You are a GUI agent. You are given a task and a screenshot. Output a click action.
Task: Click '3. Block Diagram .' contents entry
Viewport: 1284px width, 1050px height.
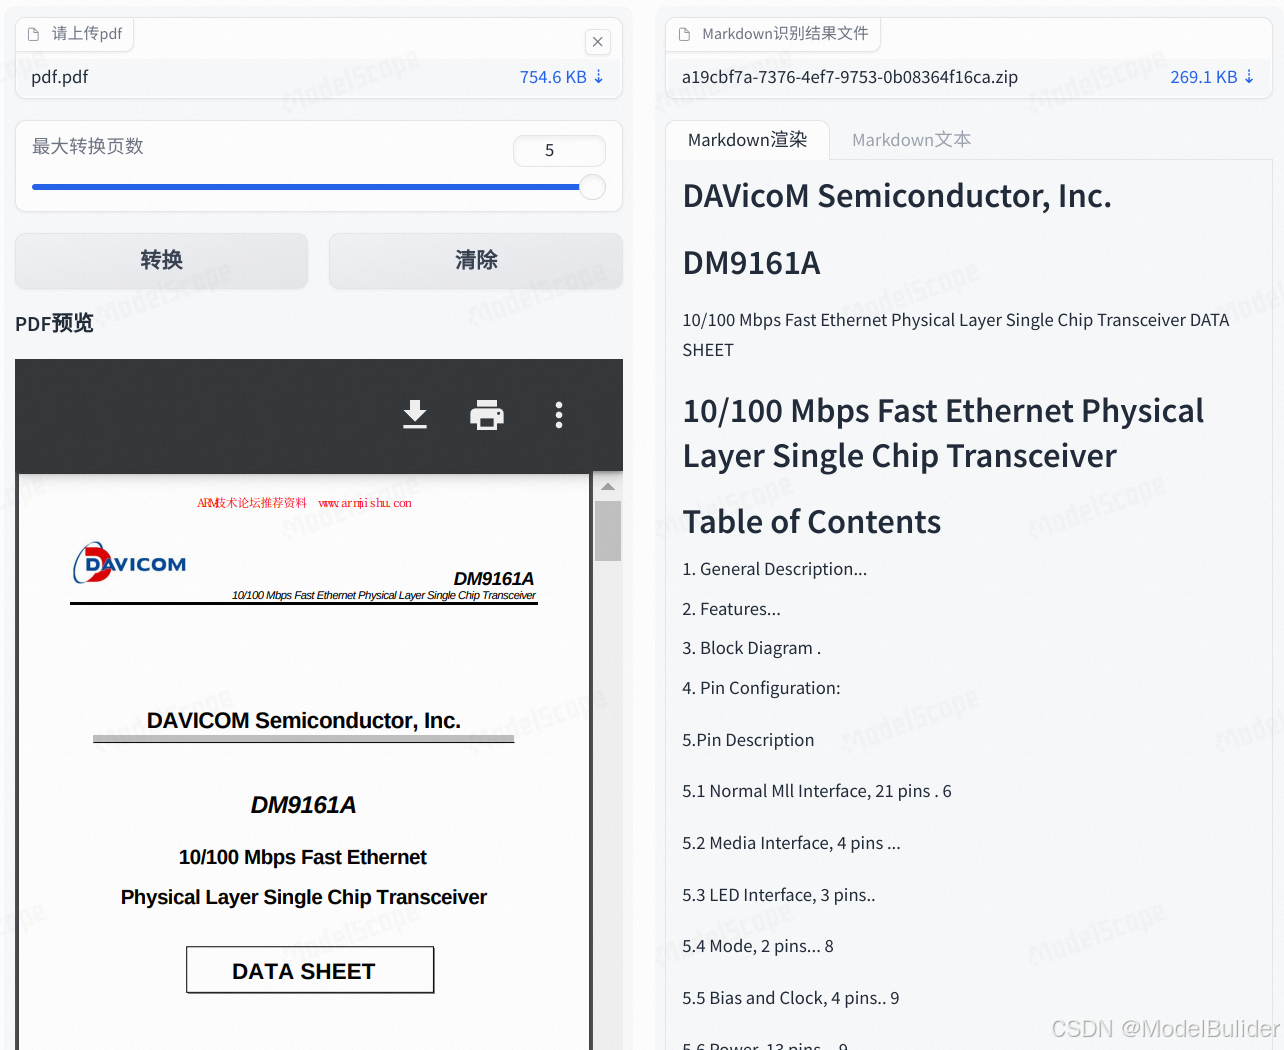click(751, 648)
